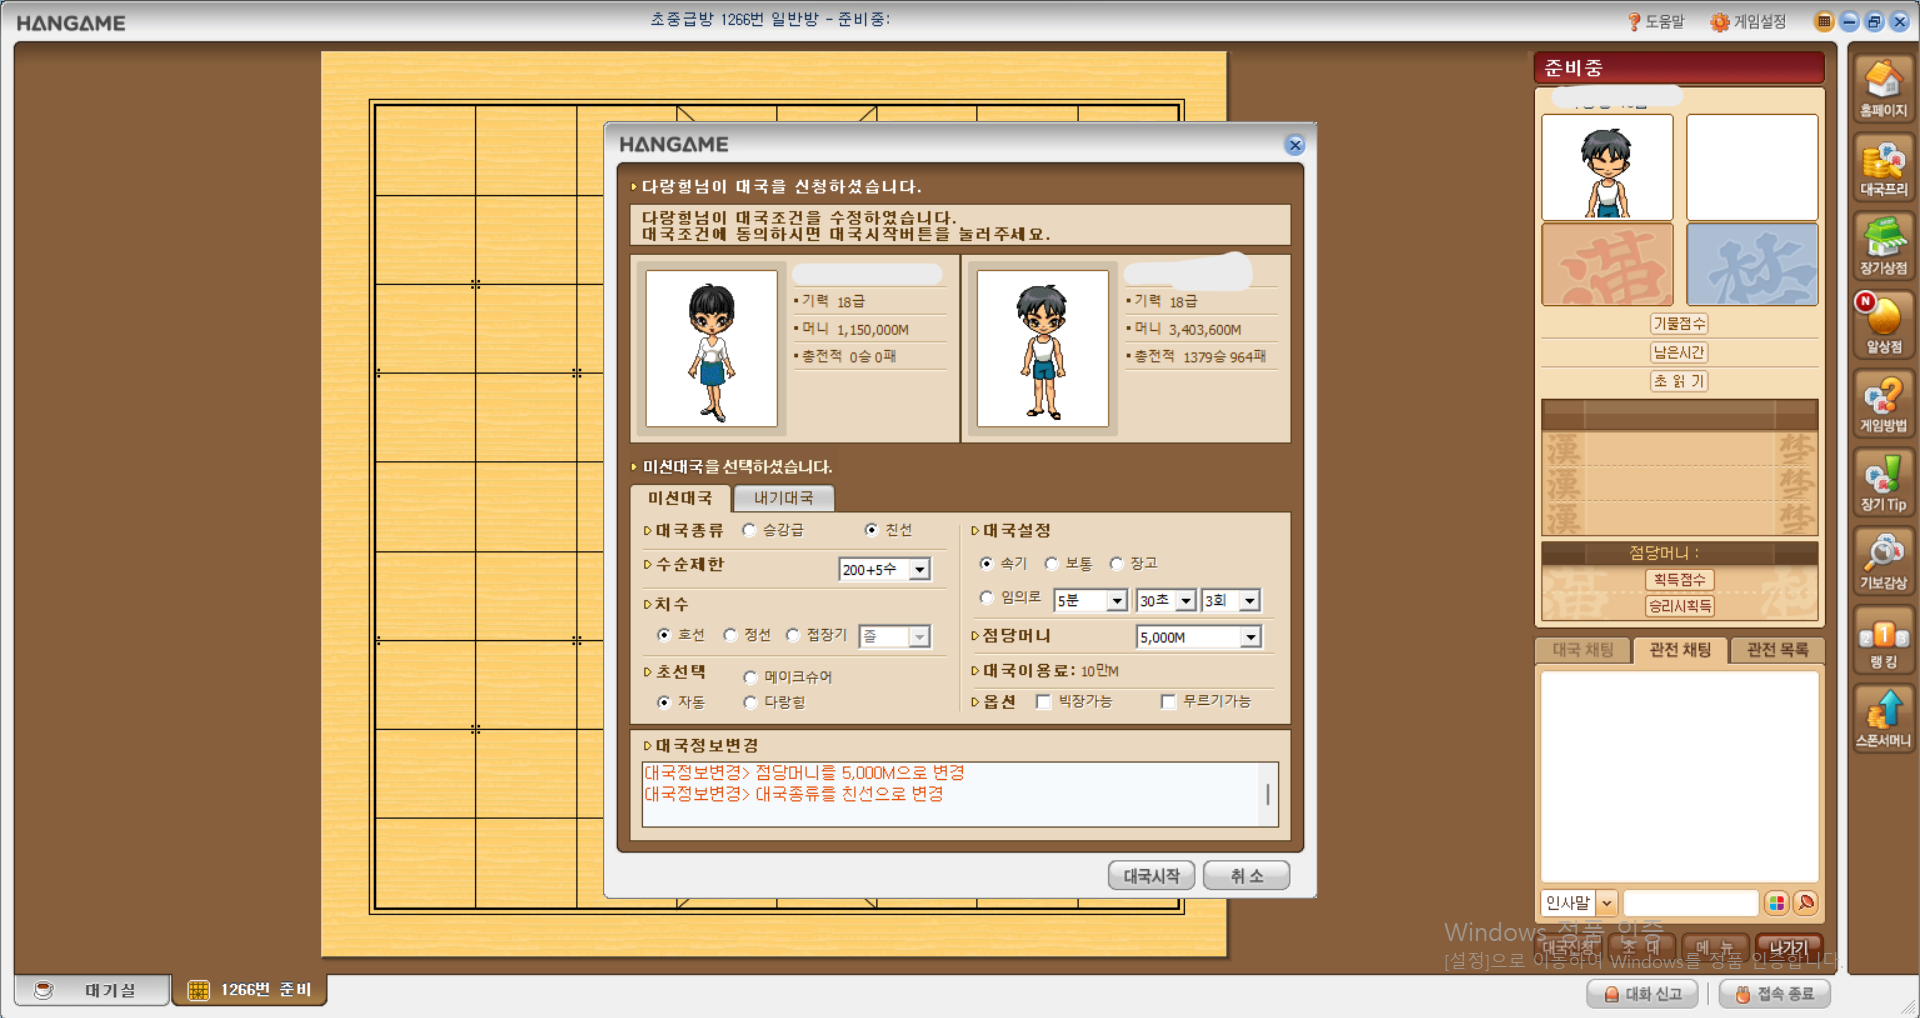Select the 장고 long game radio button

point(1117,564)
